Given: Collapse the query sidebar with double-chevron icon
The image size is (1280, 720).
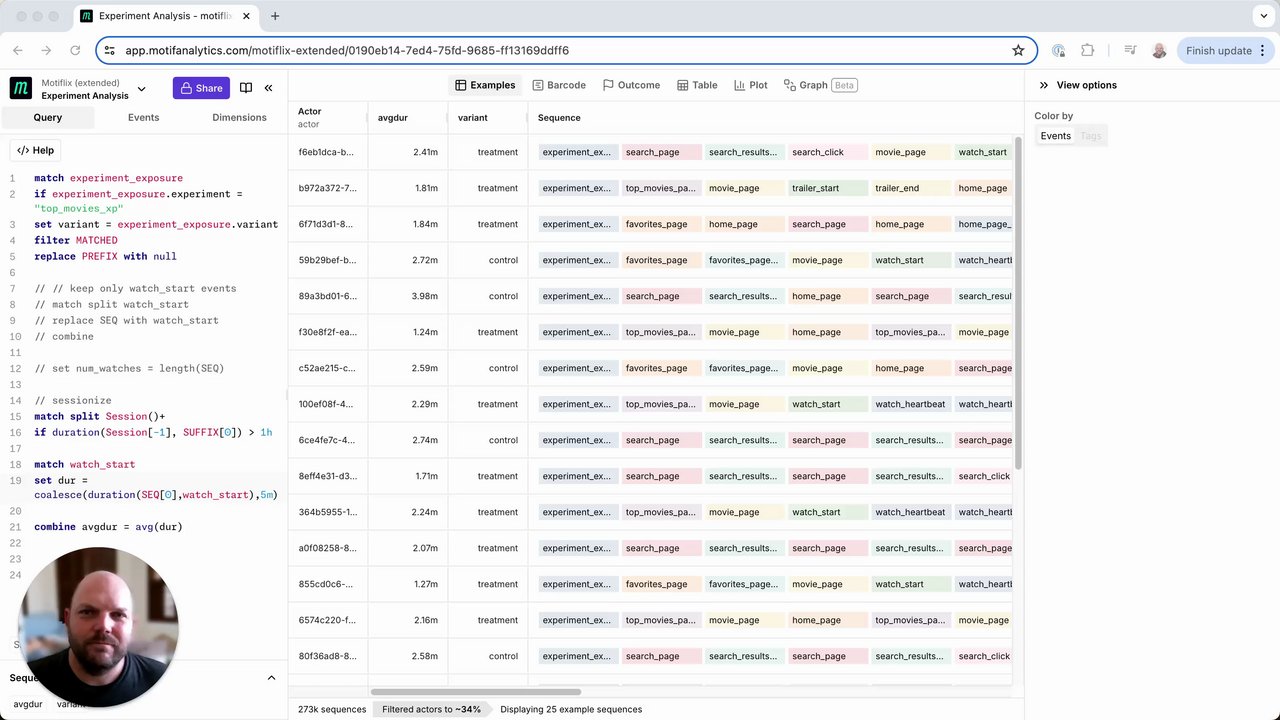Looking at the screenshot, I should (x=268, y=88).
